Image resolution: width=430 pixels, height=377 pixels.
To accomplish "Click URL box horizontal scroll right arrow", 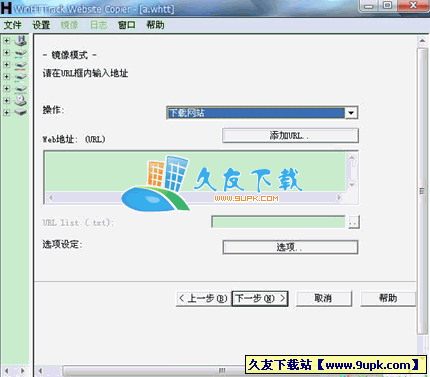I will (339, 197).
